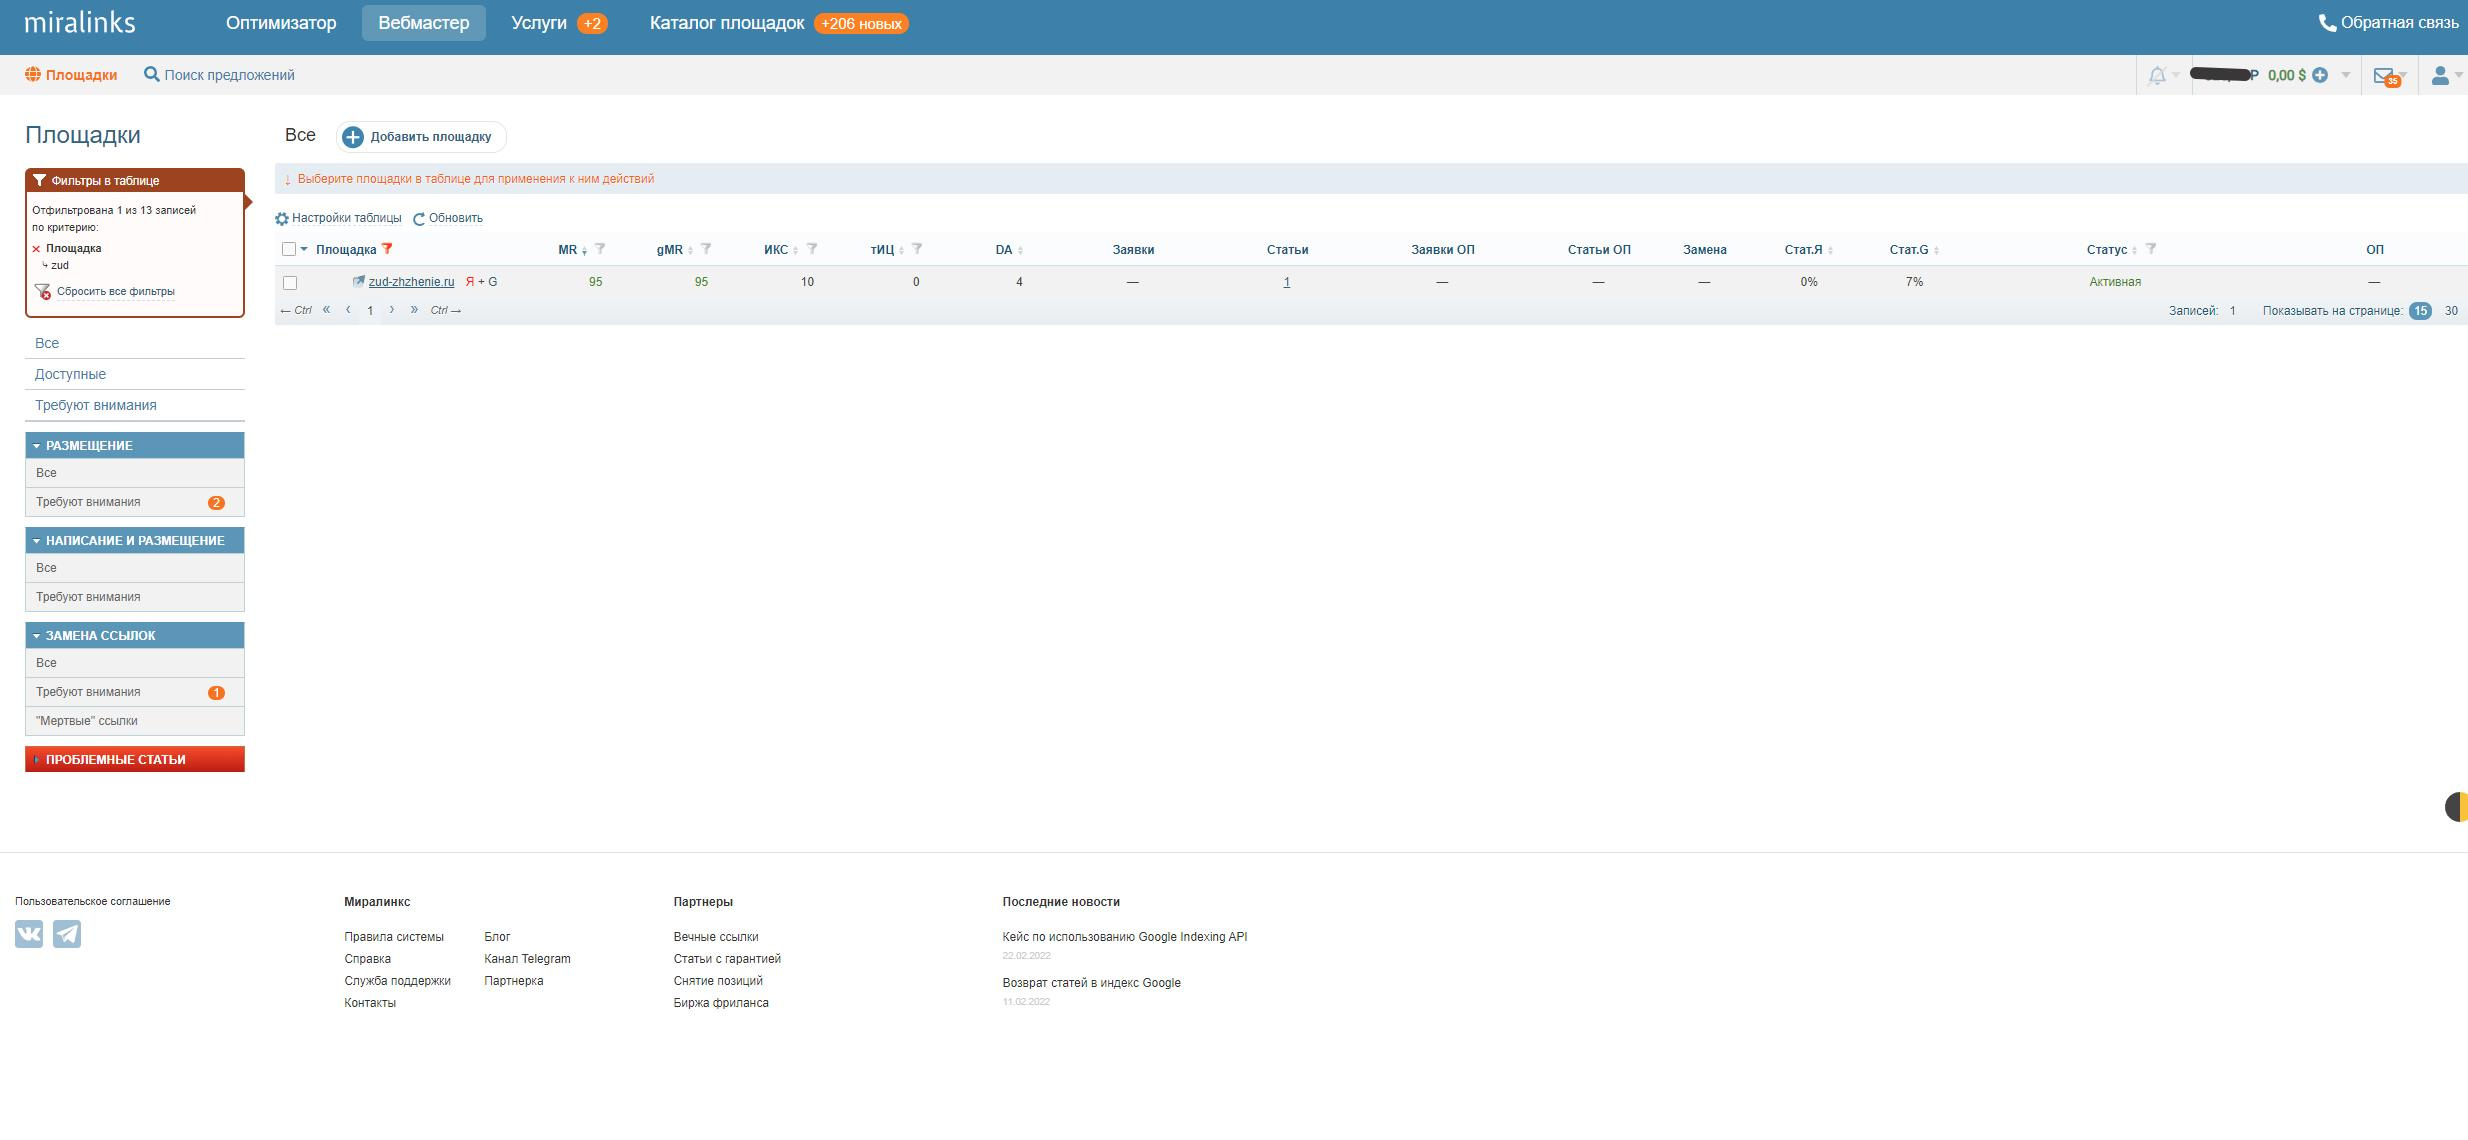Open the balance dropdown arrow
2468x1140 pixels.
tap(2346, 75)
